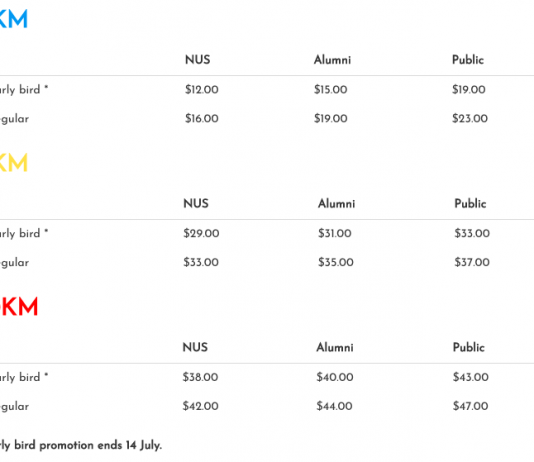Click the early bird promotion ends note

click(81, 445)
